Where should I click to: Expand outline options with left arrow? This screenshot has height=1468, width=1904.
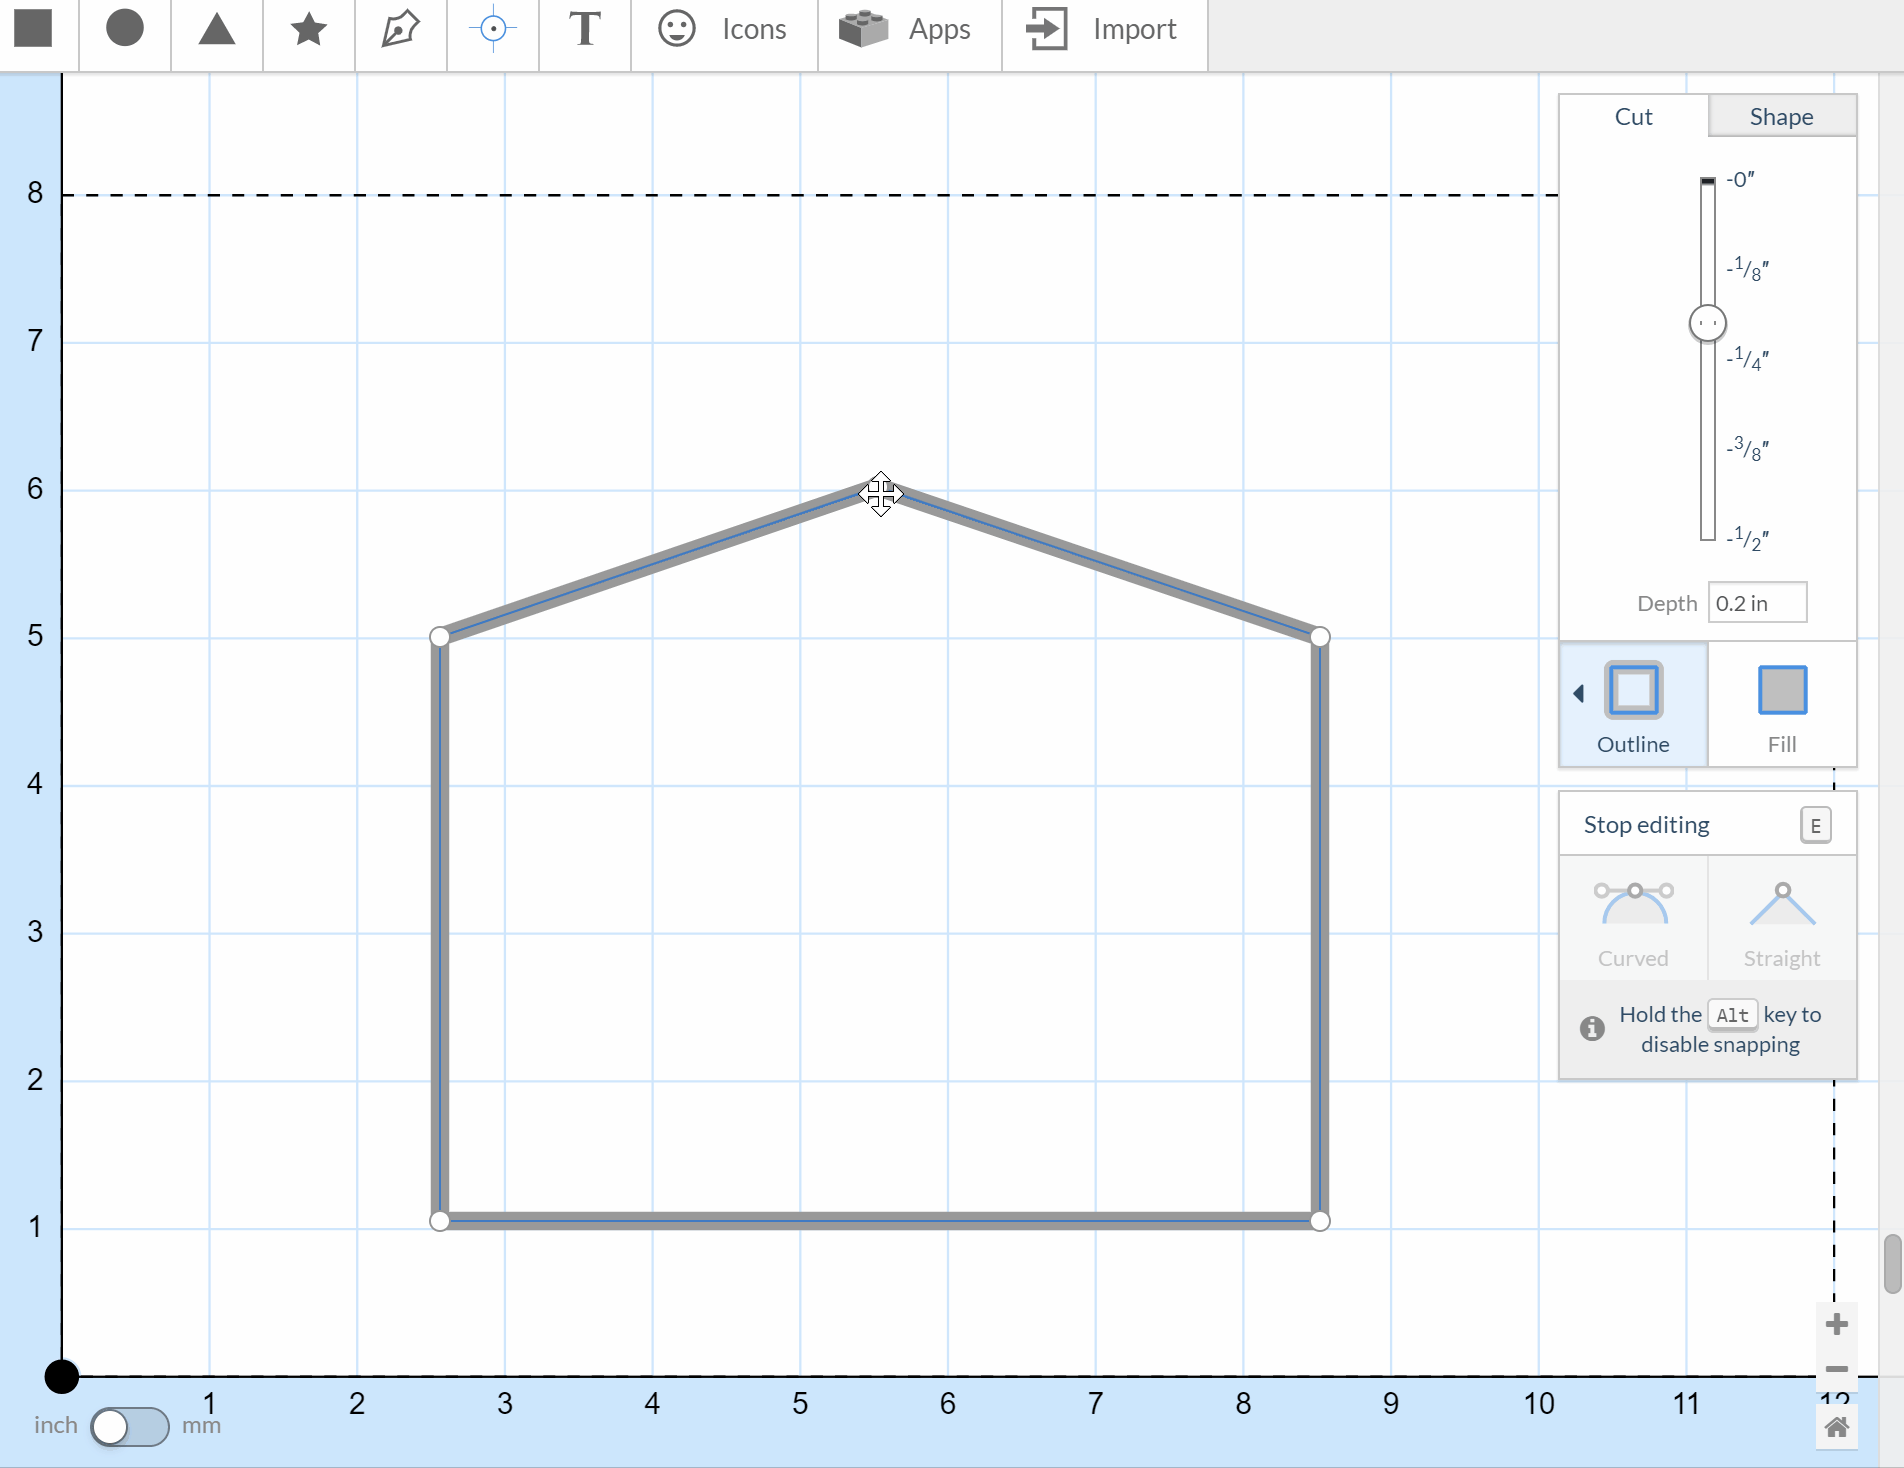click(1578, 692)
